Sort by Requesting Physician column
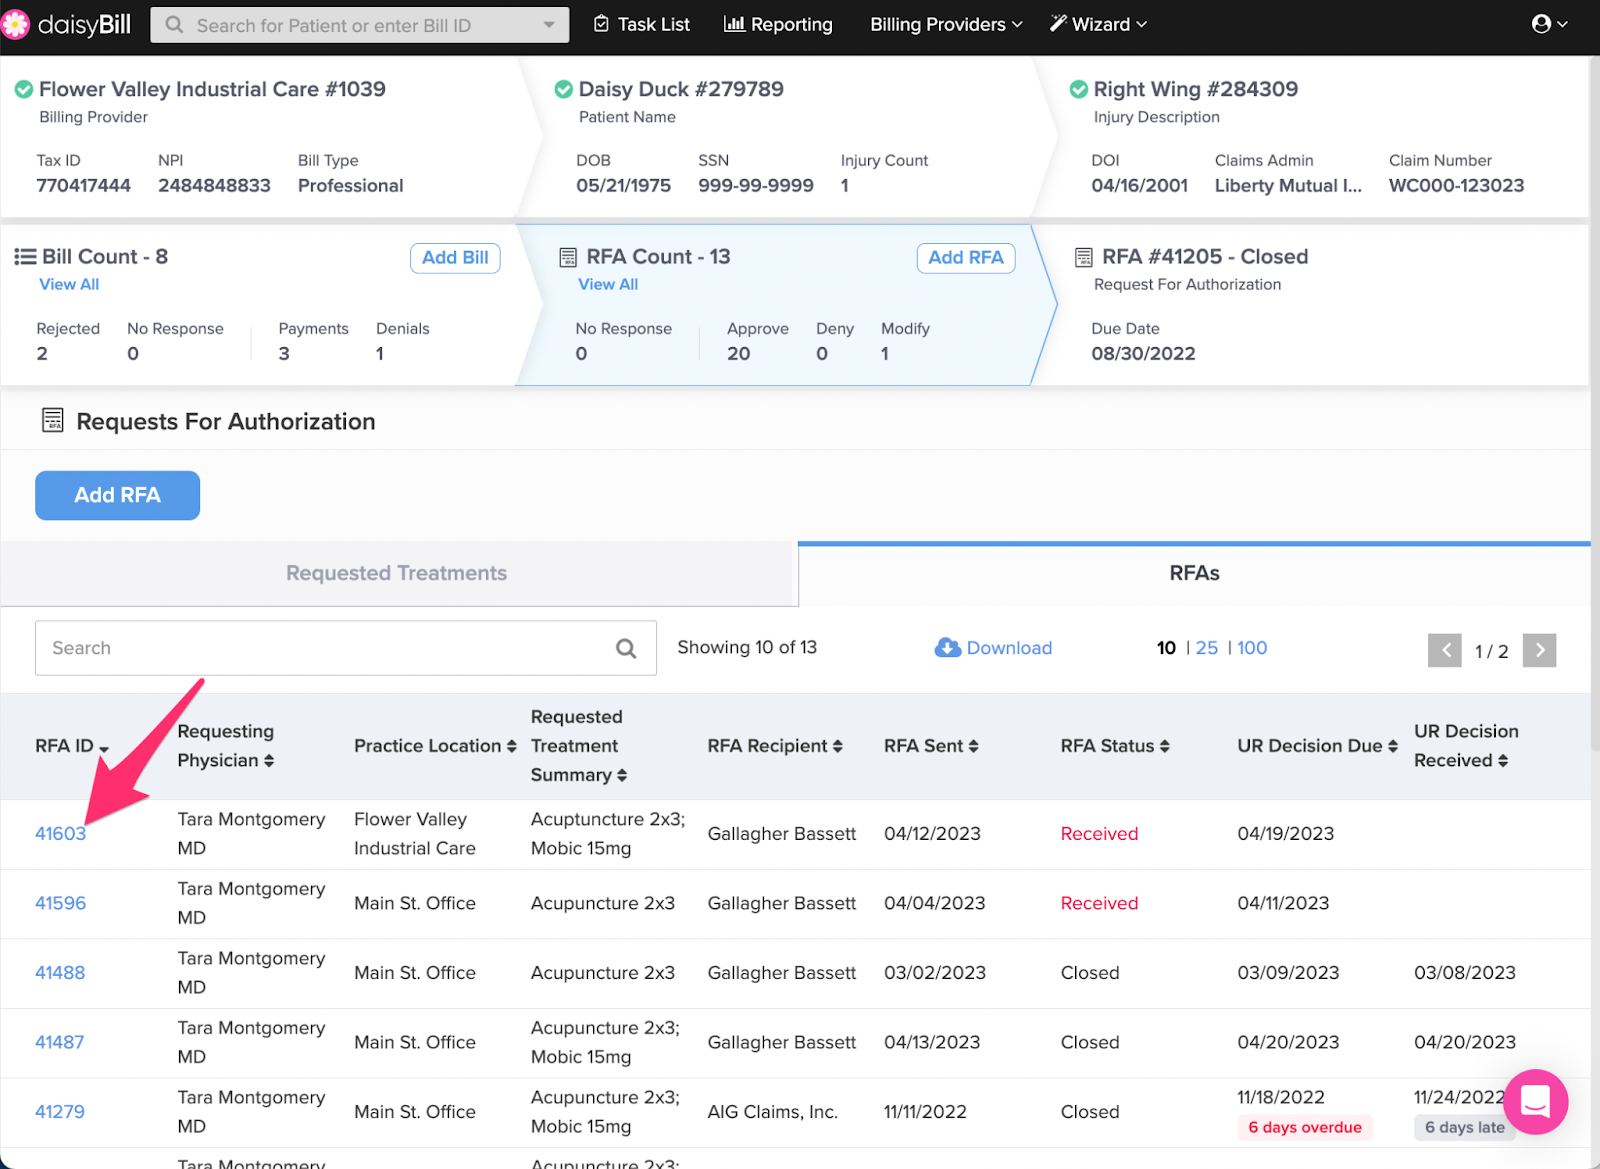1600x1169 pixels. 268,761
